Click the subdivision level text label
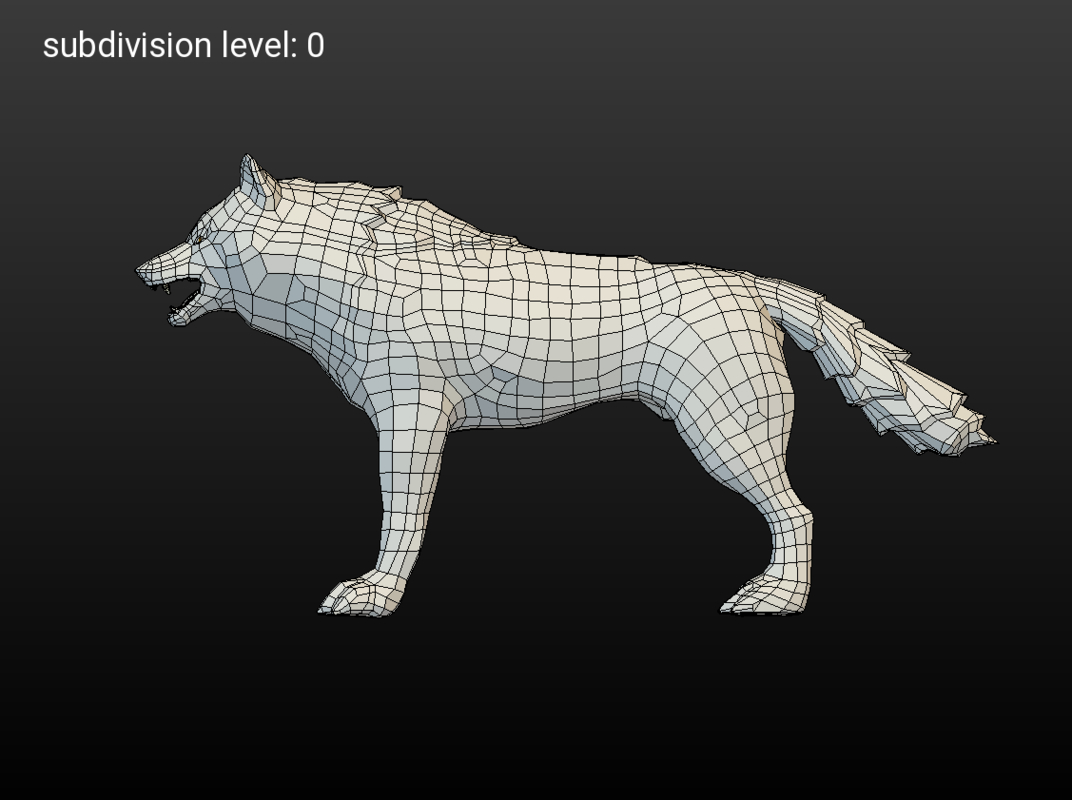 [183, 44]
